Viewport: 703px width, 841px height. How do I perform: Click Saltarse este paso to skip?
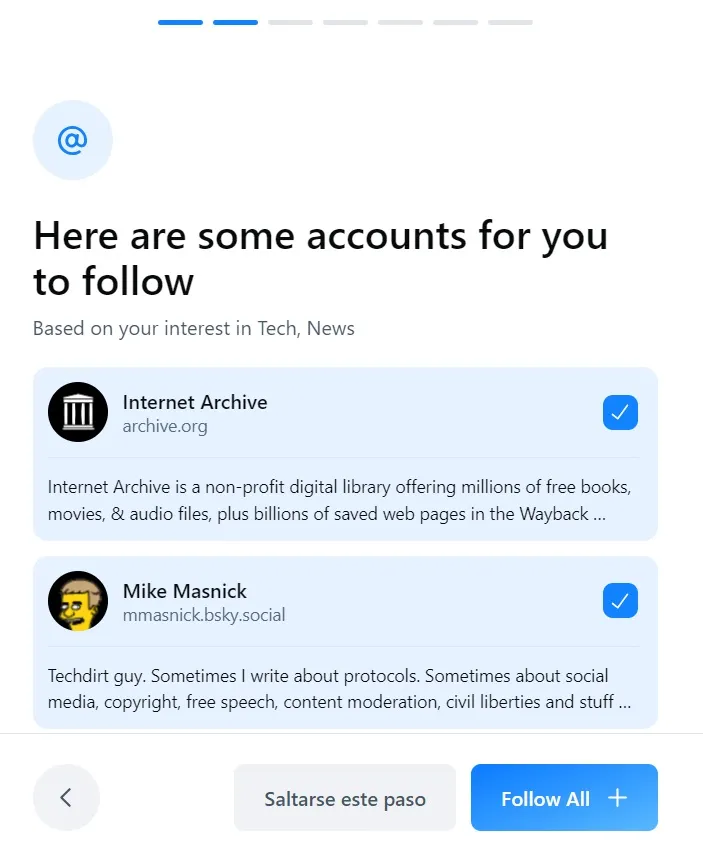point(345,798)
